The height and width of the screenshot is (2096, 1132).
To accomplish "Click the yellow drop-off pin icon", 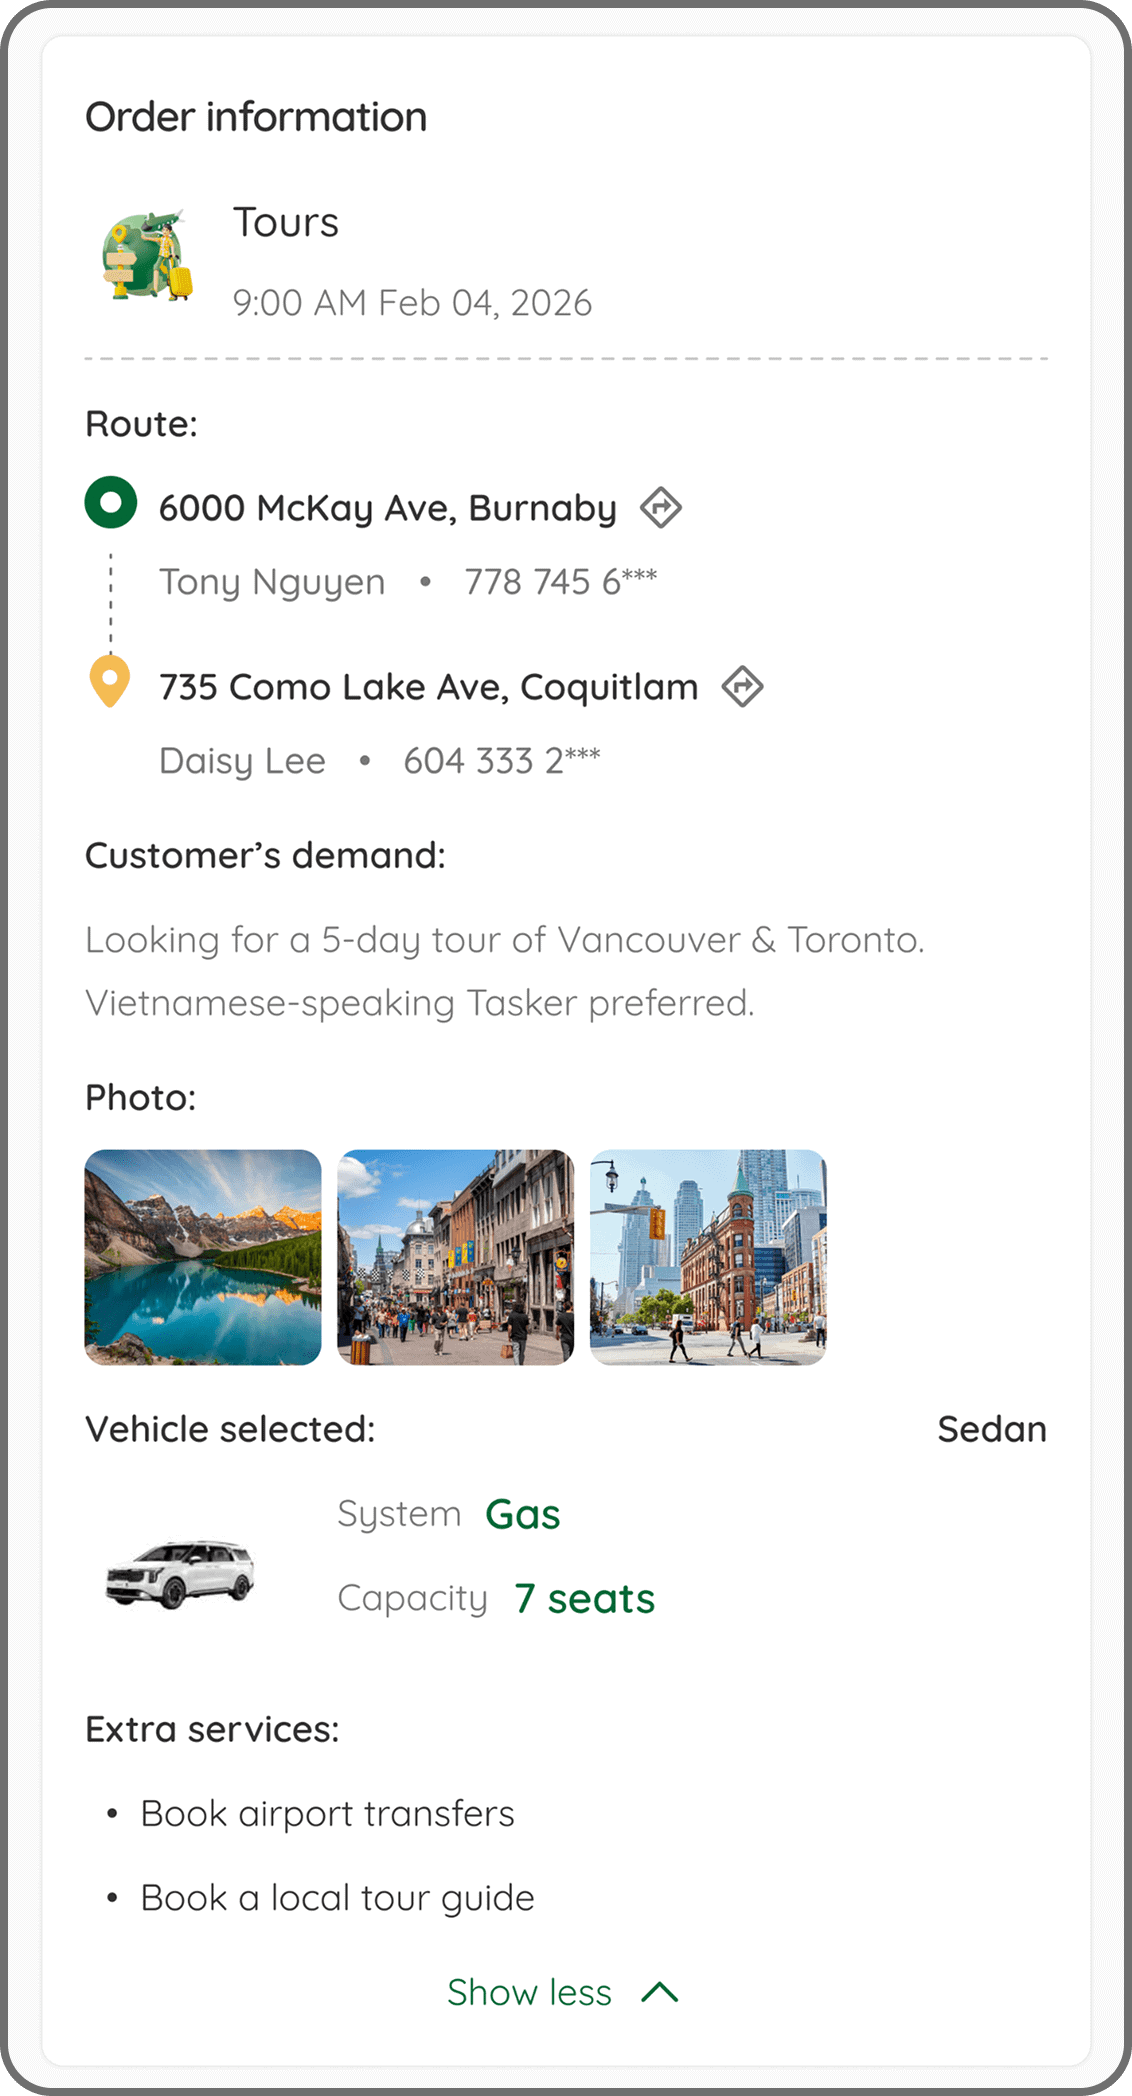I will (110, 681).
